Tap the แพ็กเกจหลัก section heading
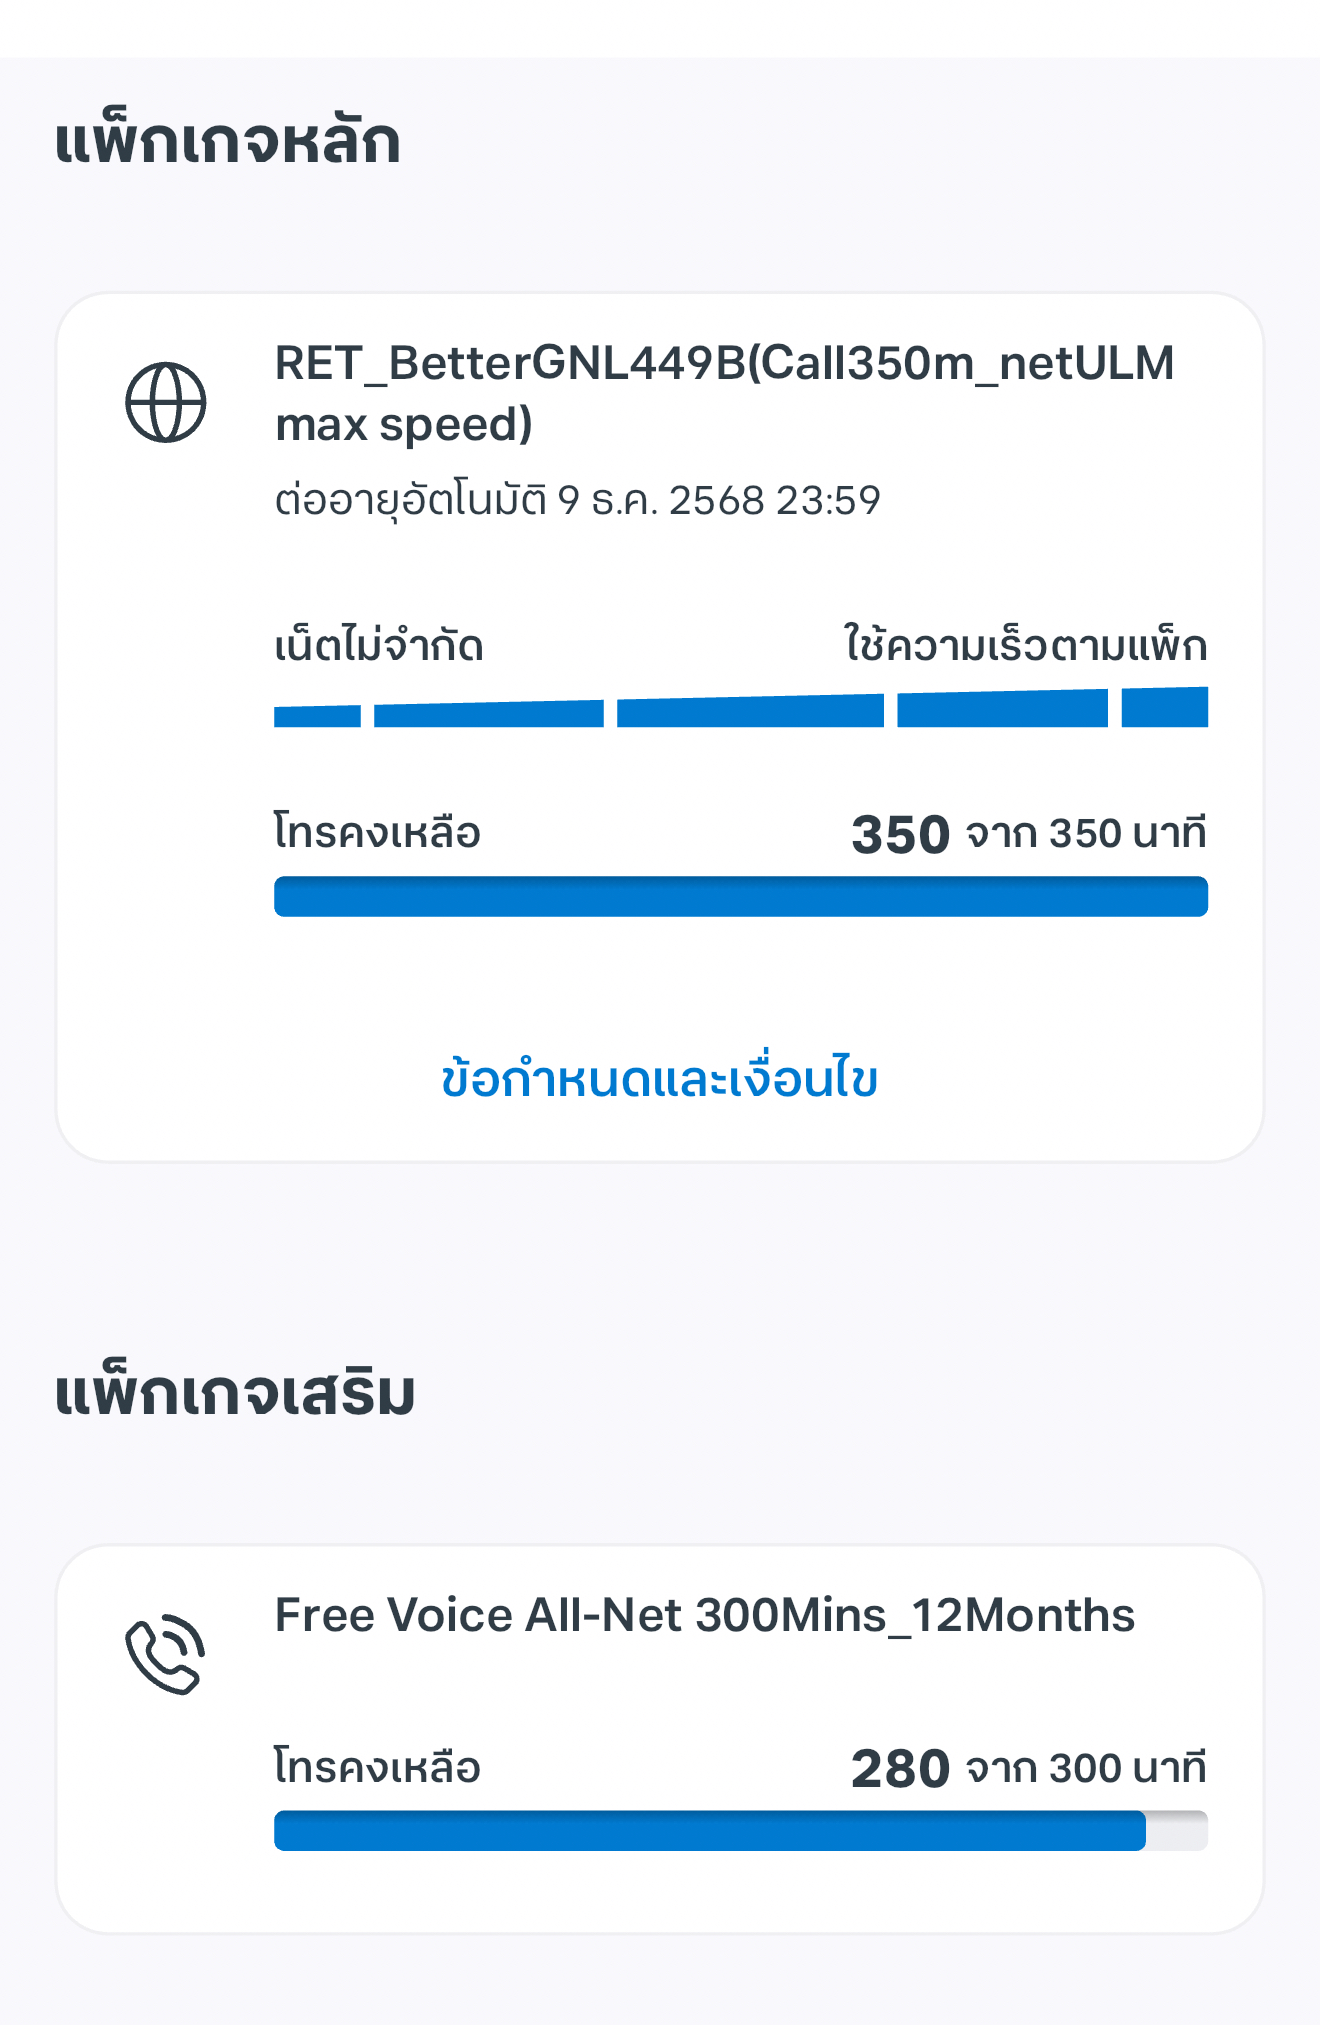Viewport: 1320px width, 2025px height. point(228,140)
